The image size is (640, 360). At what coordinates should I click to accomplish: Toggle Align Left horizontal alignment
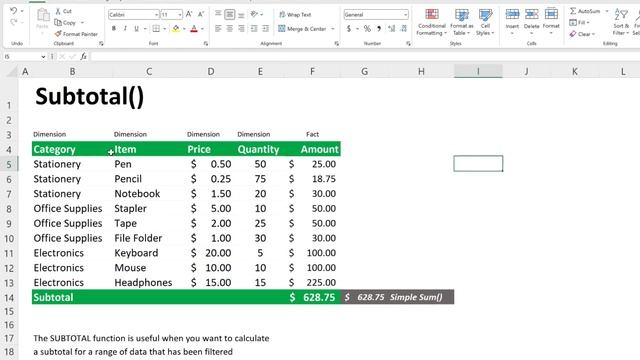pos(218,29)
